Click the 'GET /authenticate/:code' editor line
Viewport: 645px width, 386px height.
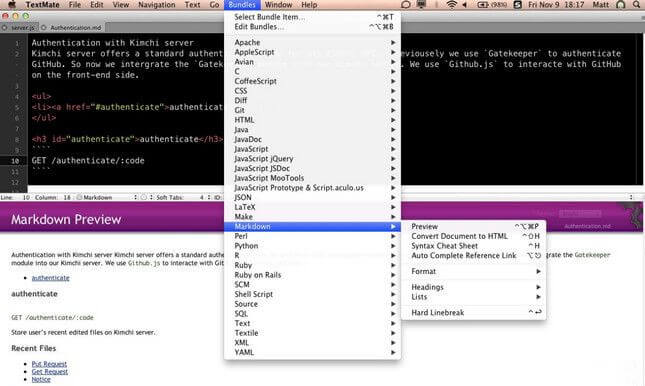[88, 160]
